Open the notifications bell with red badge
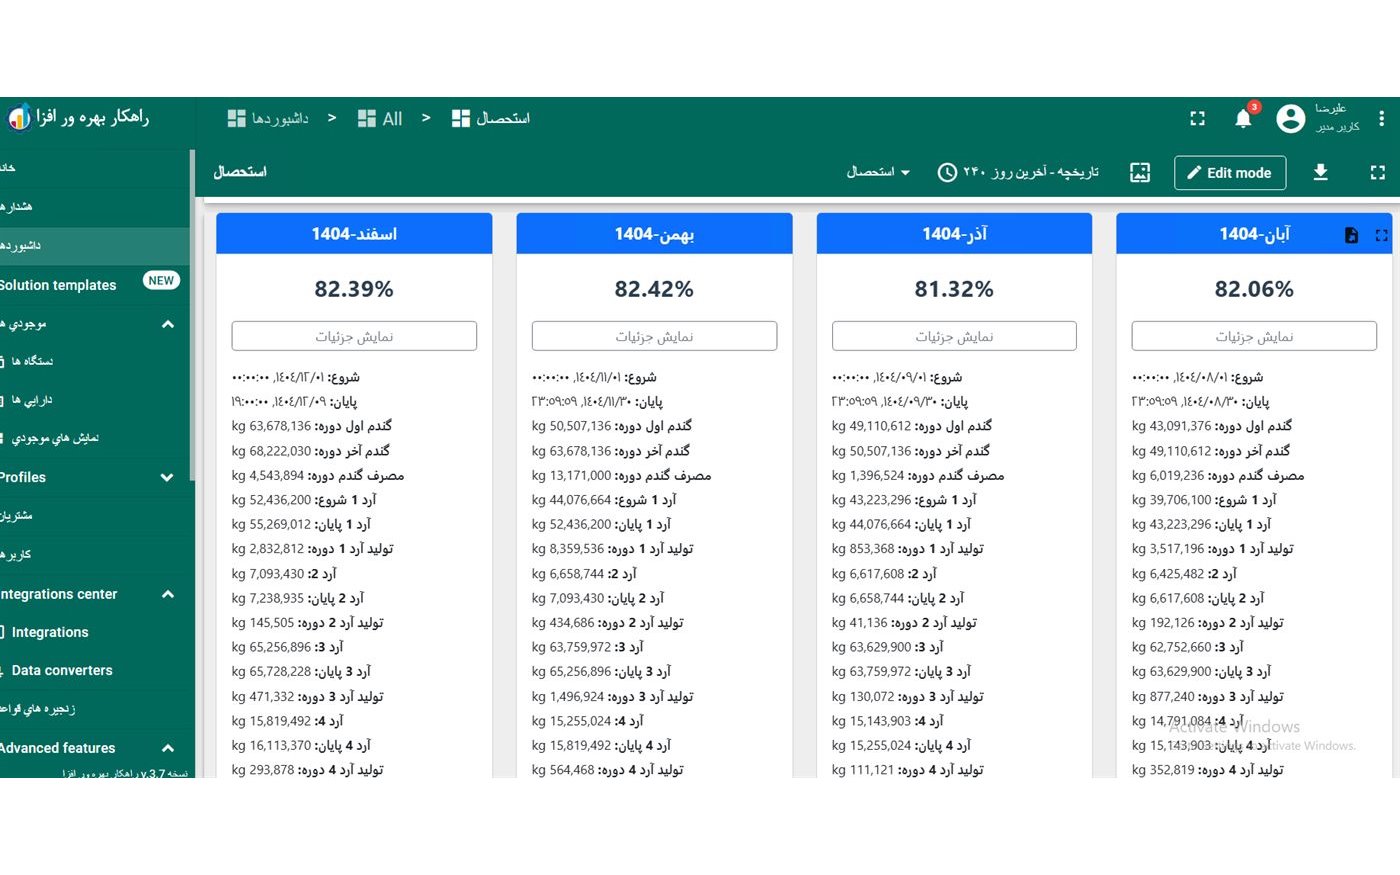The height and width of the screenshot is (875, 1400). click(x=1244, y=118)
